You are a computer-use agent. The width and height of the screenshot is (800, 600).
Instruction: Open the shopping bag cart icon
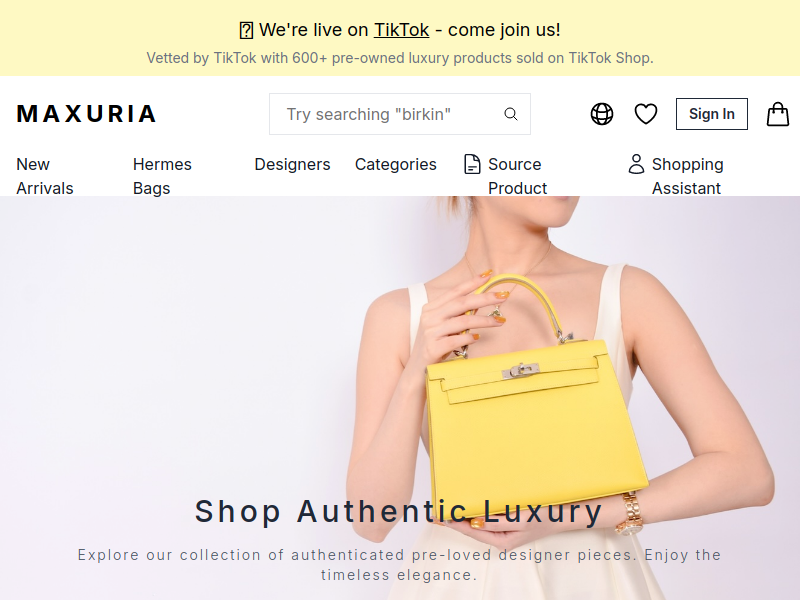[x=778, y=114]
